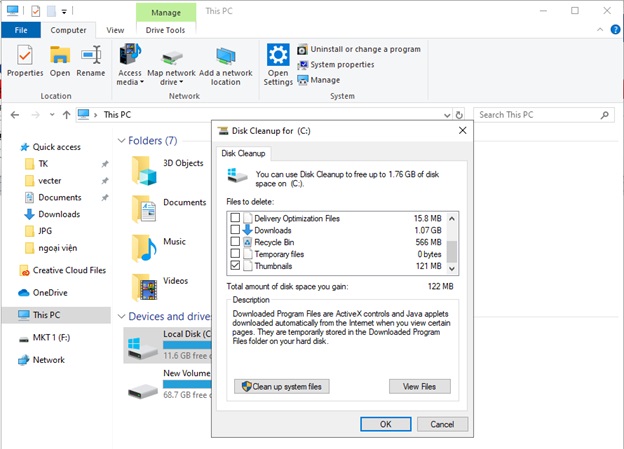This screenshot has width=624, height=449.
Task: Select Local Disk C drive
Action: (168, 345)
